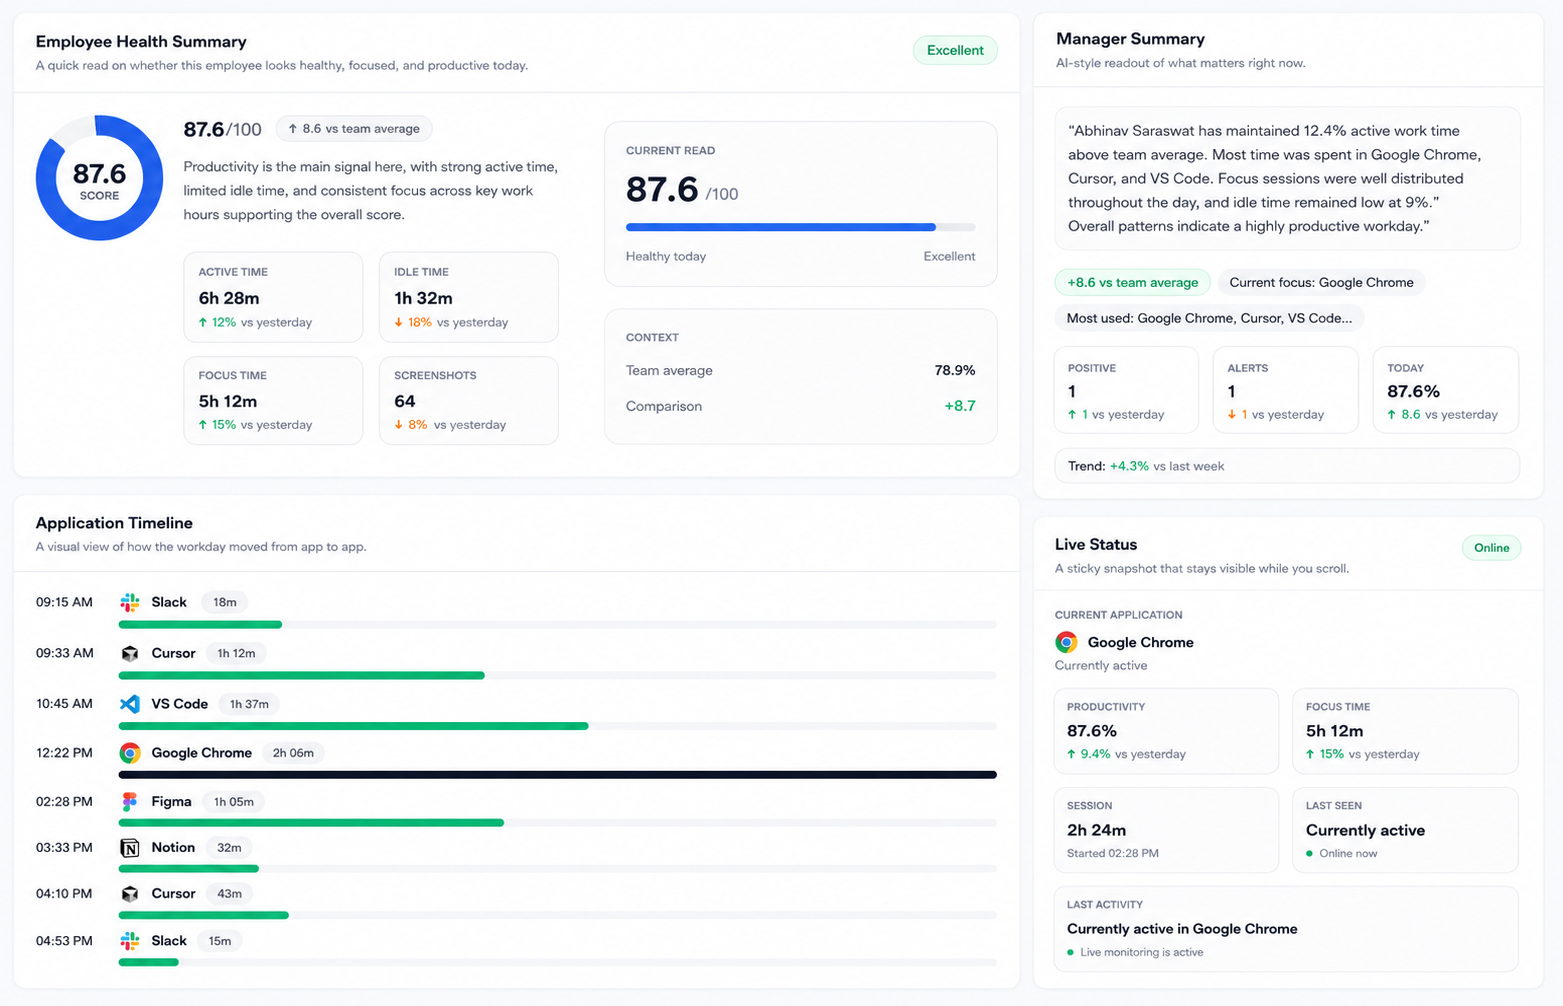Screen dimensions: 1563x1006
Task: Select the green +8.6 vs team average chip
Action: tap(1132, 283)
